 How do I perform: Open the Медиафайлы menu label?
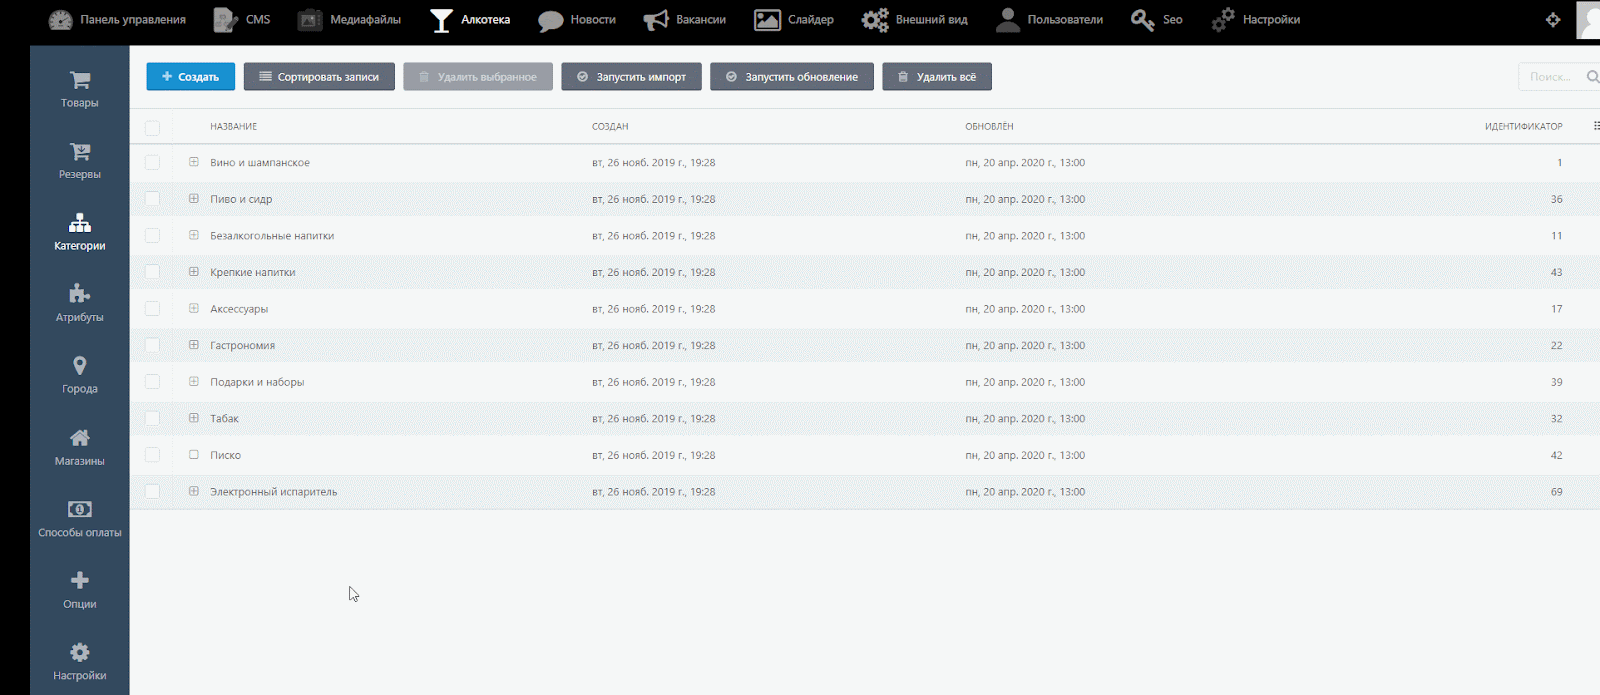click(365, 20)
